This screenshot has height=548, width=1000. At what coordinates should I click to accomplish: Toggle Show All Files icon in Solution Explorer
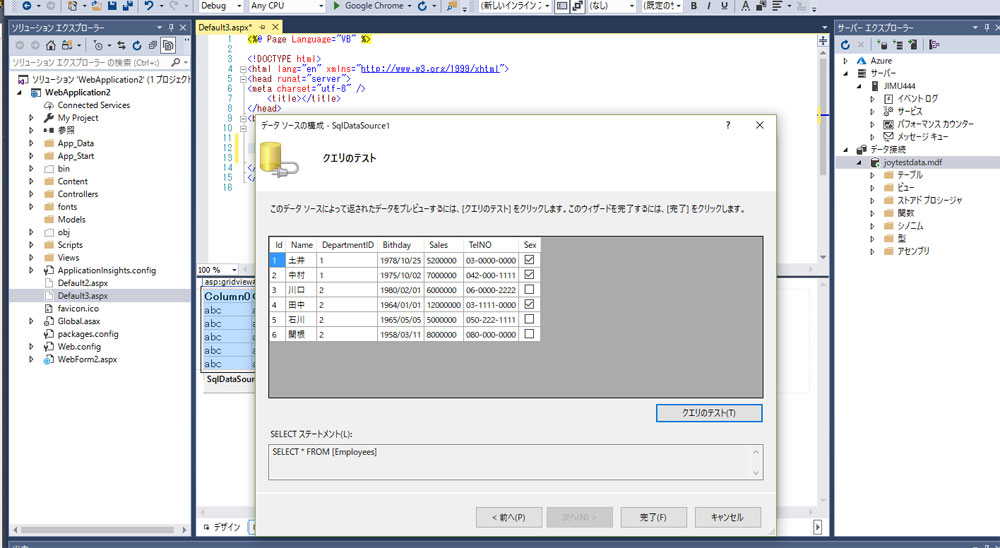[x=168, y=45]
